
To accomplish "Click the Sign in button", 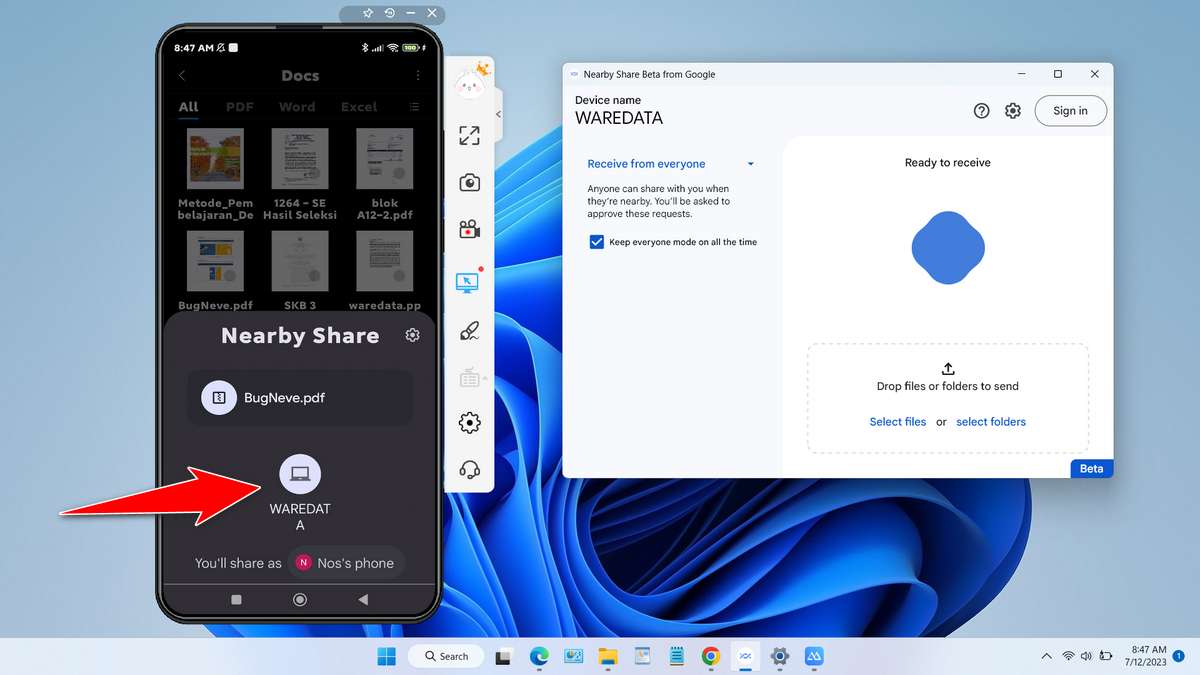I will 1070,111.
